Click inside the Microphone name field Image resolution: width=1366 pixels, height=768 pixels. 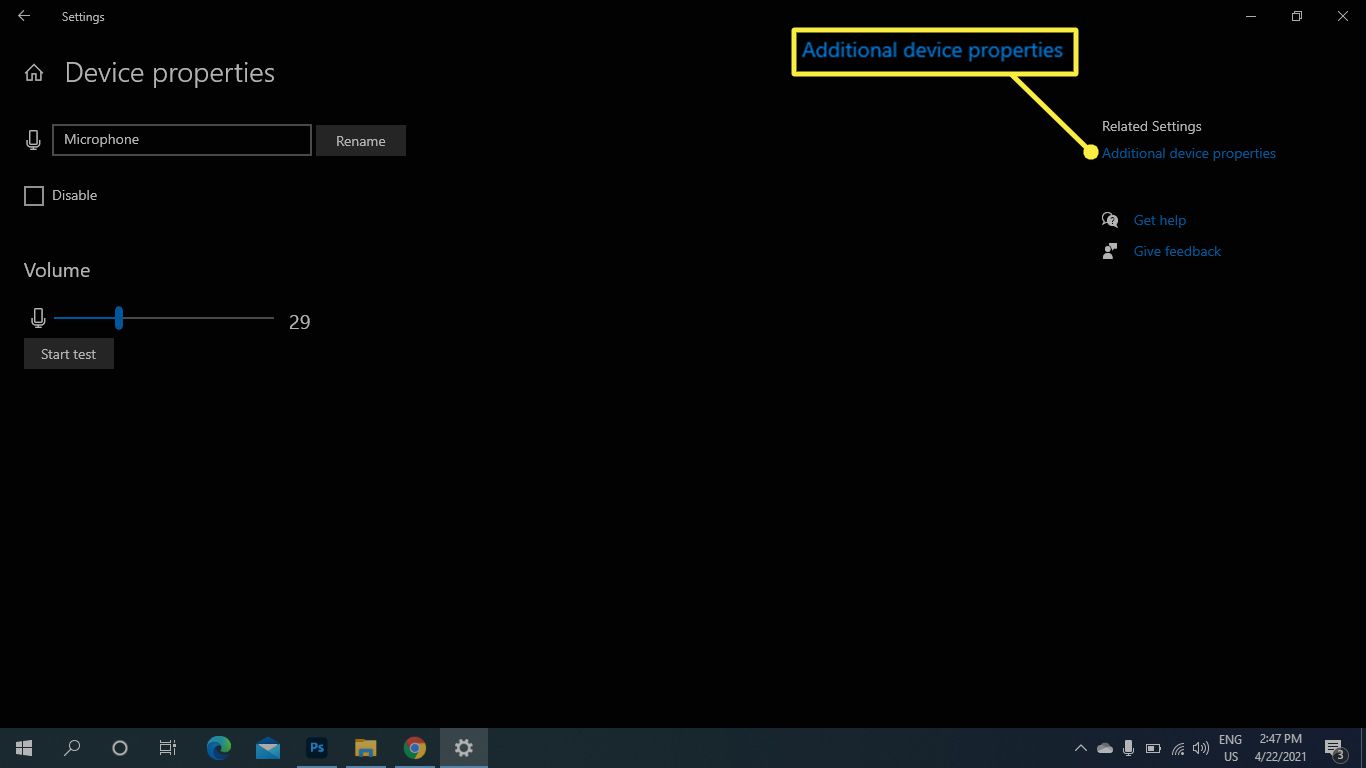pyautogui.click(x=182, y=140)
